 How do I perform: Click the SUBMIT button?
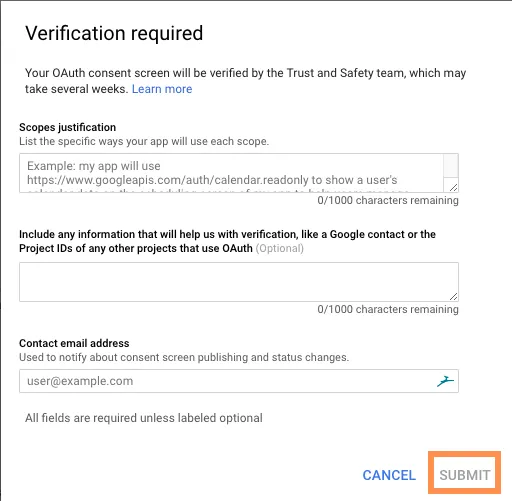[465, 475]
